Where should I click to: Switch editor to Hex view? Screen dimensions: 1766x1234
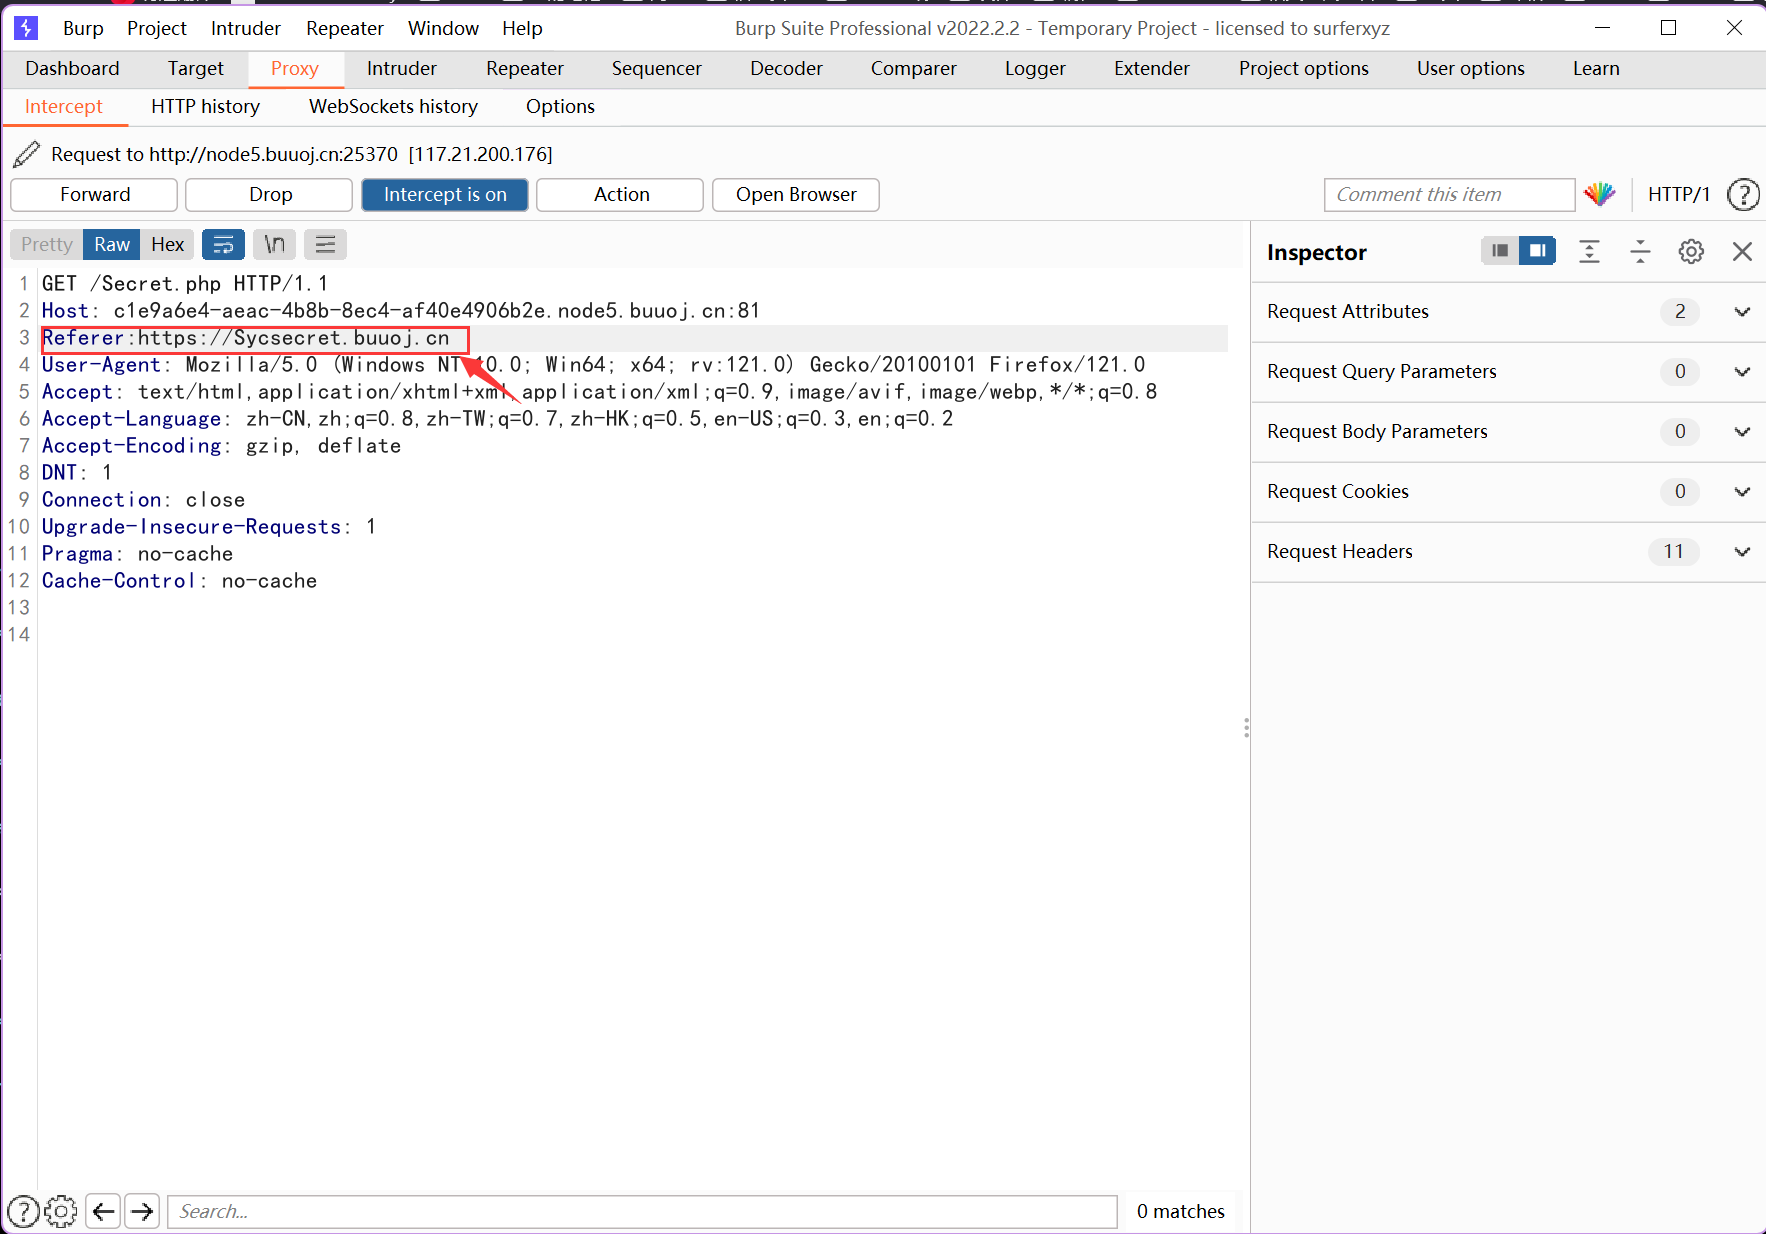pyautogui.click(x=167, y=245)
